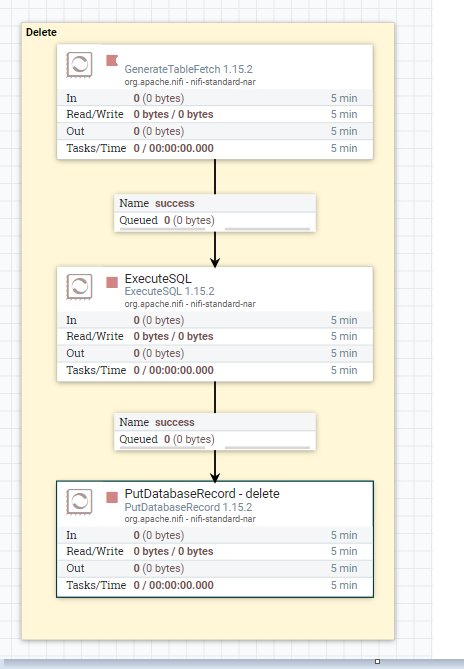Screen dimensions: 464x669
Task: Select the Delete label group title
Action: [x=41, y=32]
